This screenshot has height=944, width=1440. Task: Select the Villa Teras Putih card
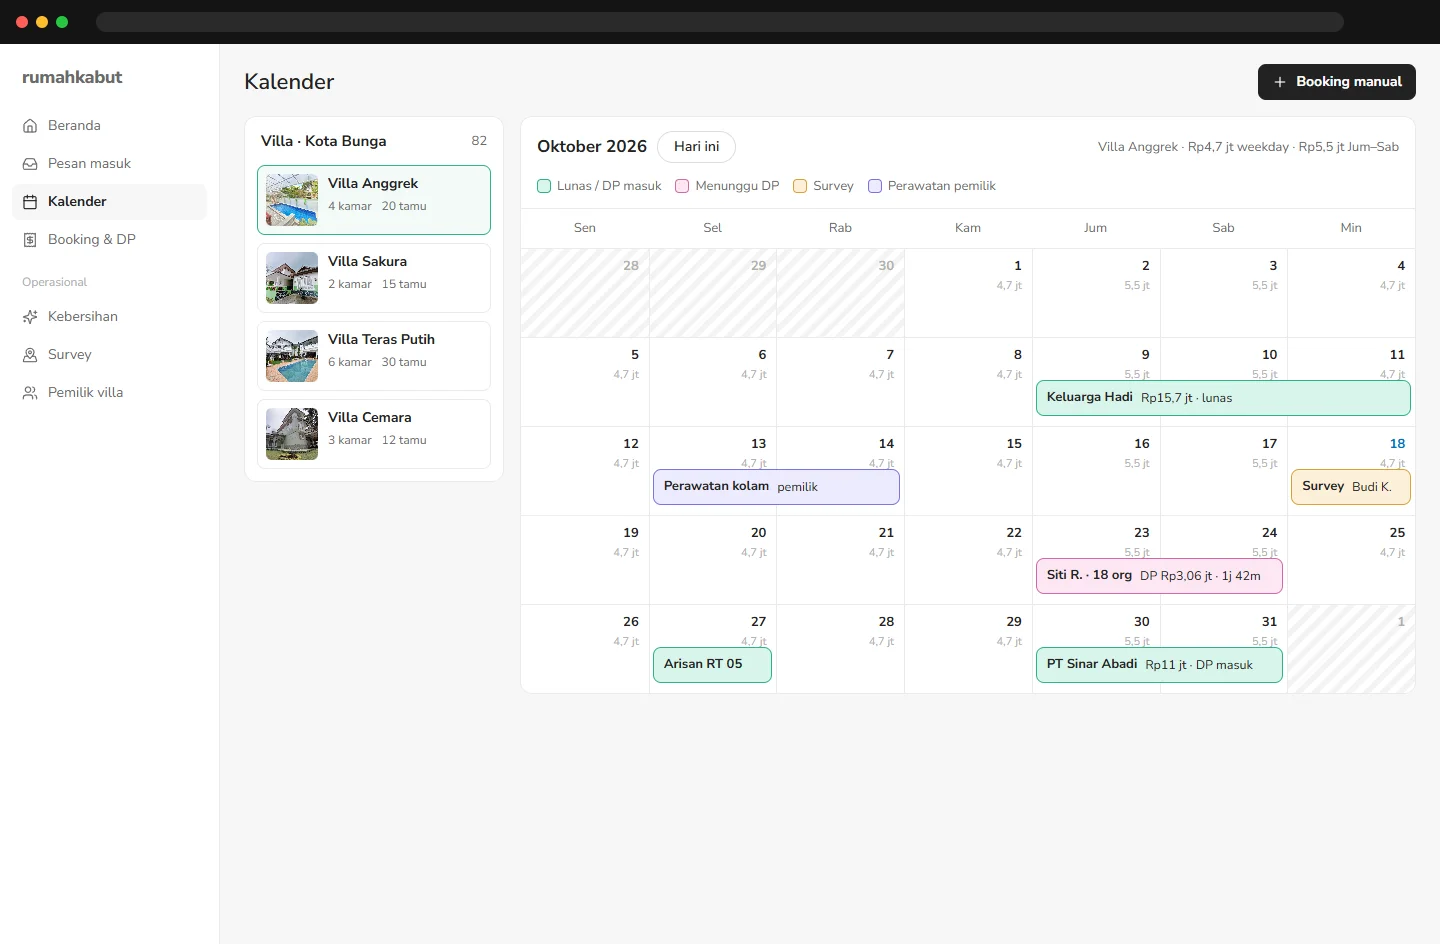[374, 356]
